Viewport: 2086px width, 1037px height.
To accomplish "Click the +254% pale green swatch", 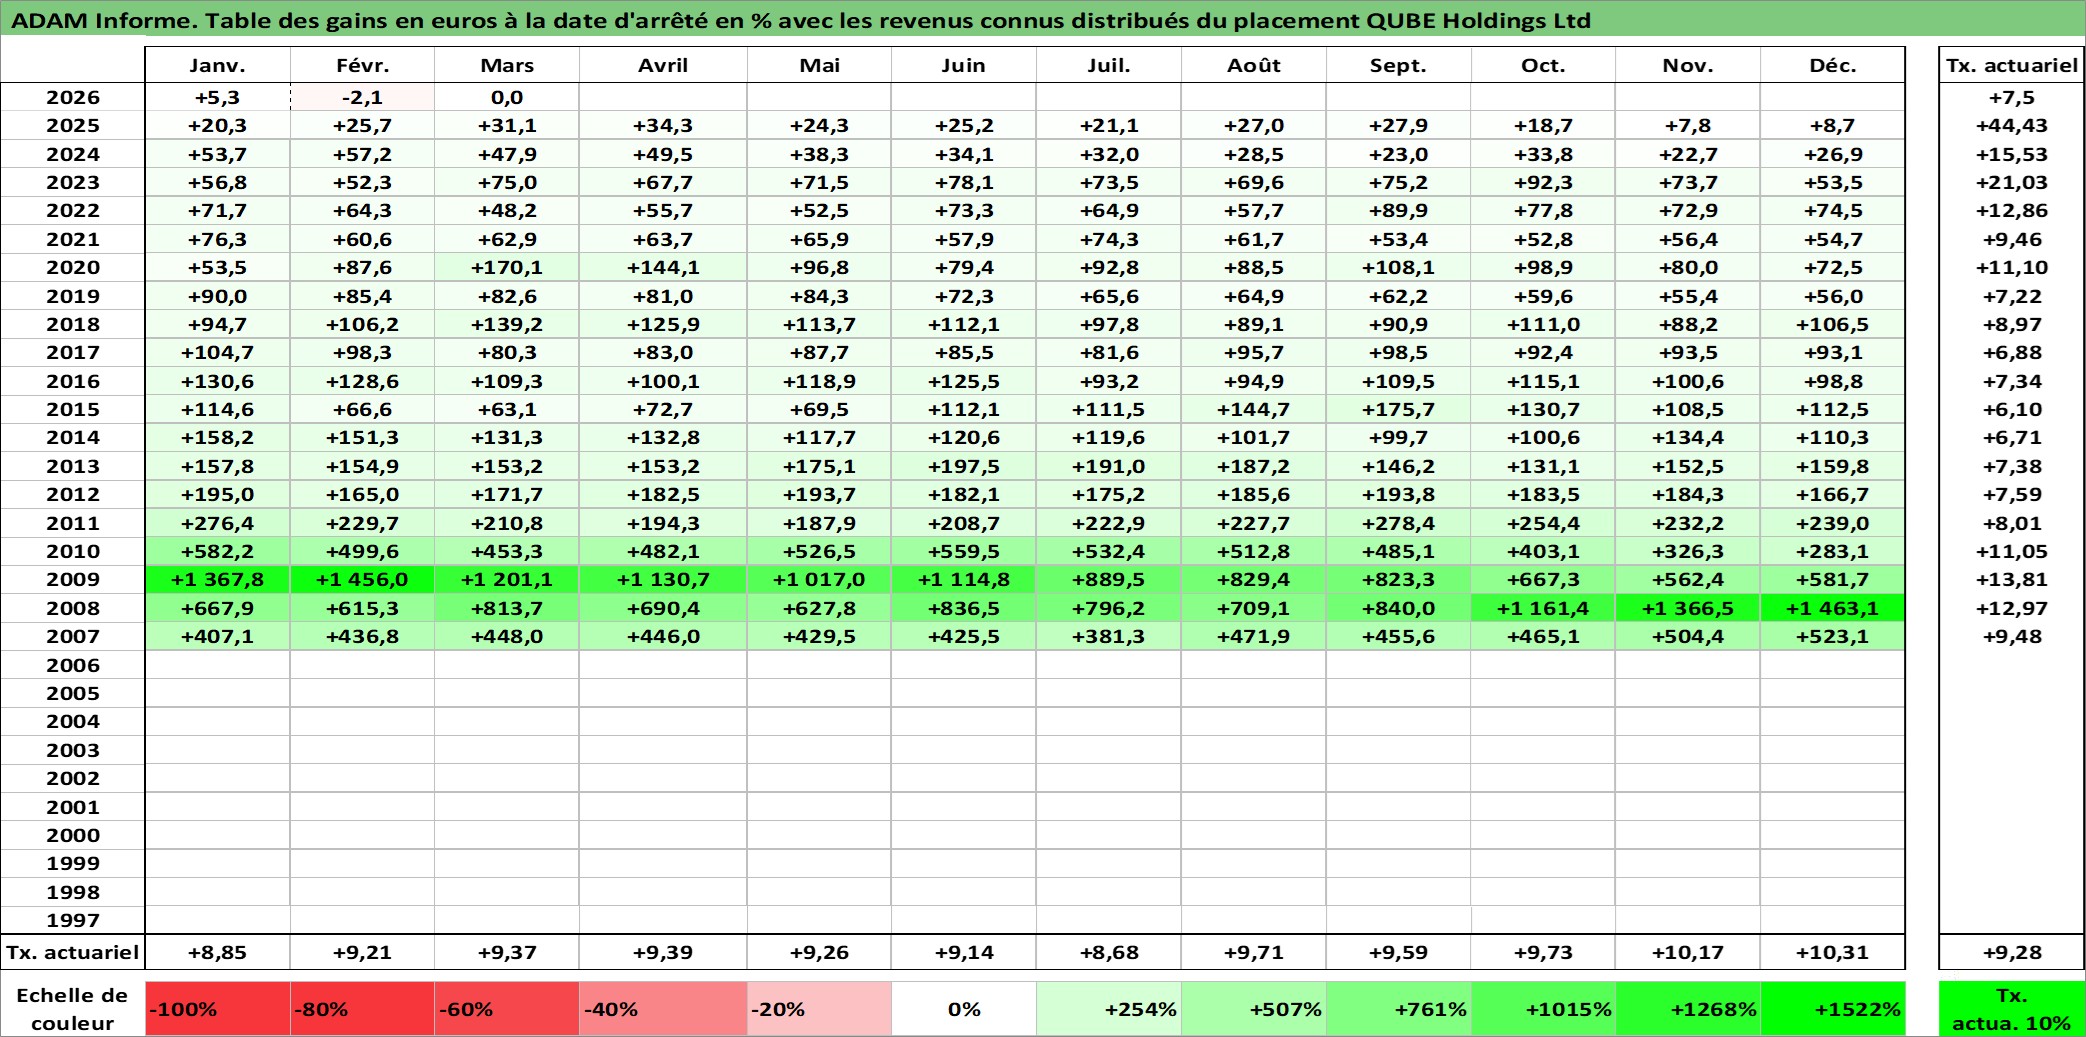I will pos(1109,1009).
